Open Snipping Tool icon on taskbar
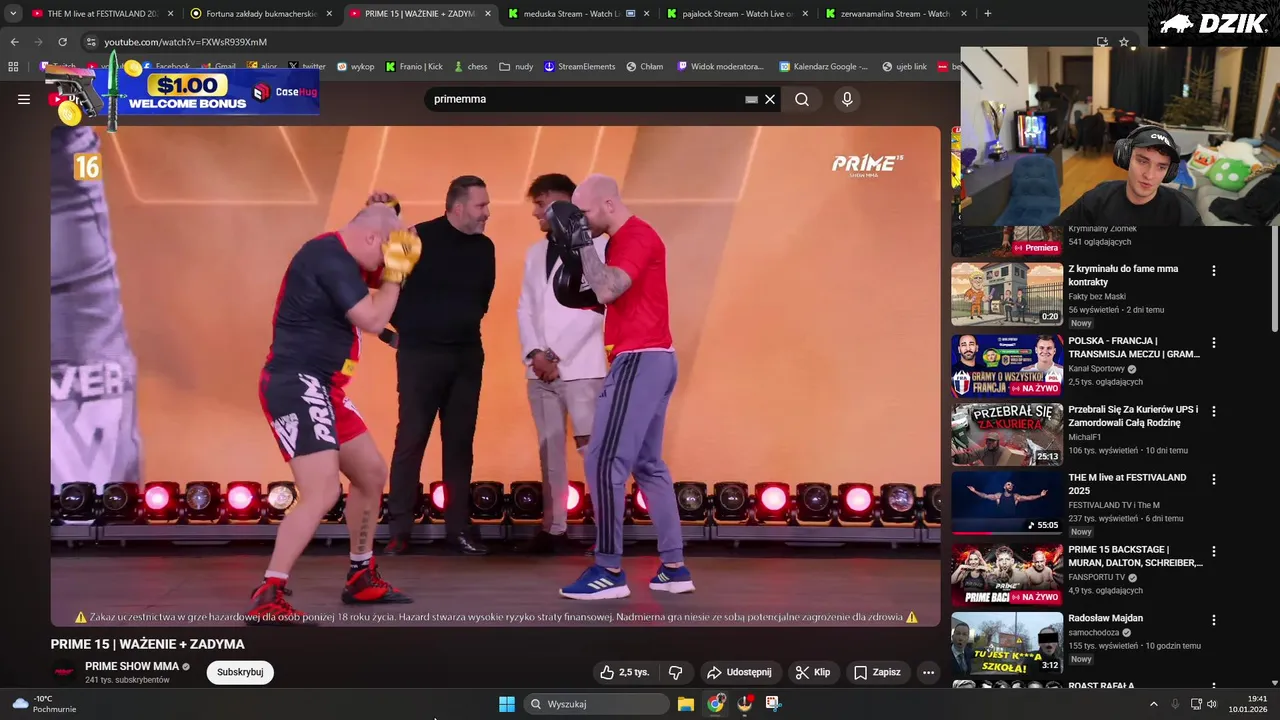1280x720 pixels. tap(773, 704)
